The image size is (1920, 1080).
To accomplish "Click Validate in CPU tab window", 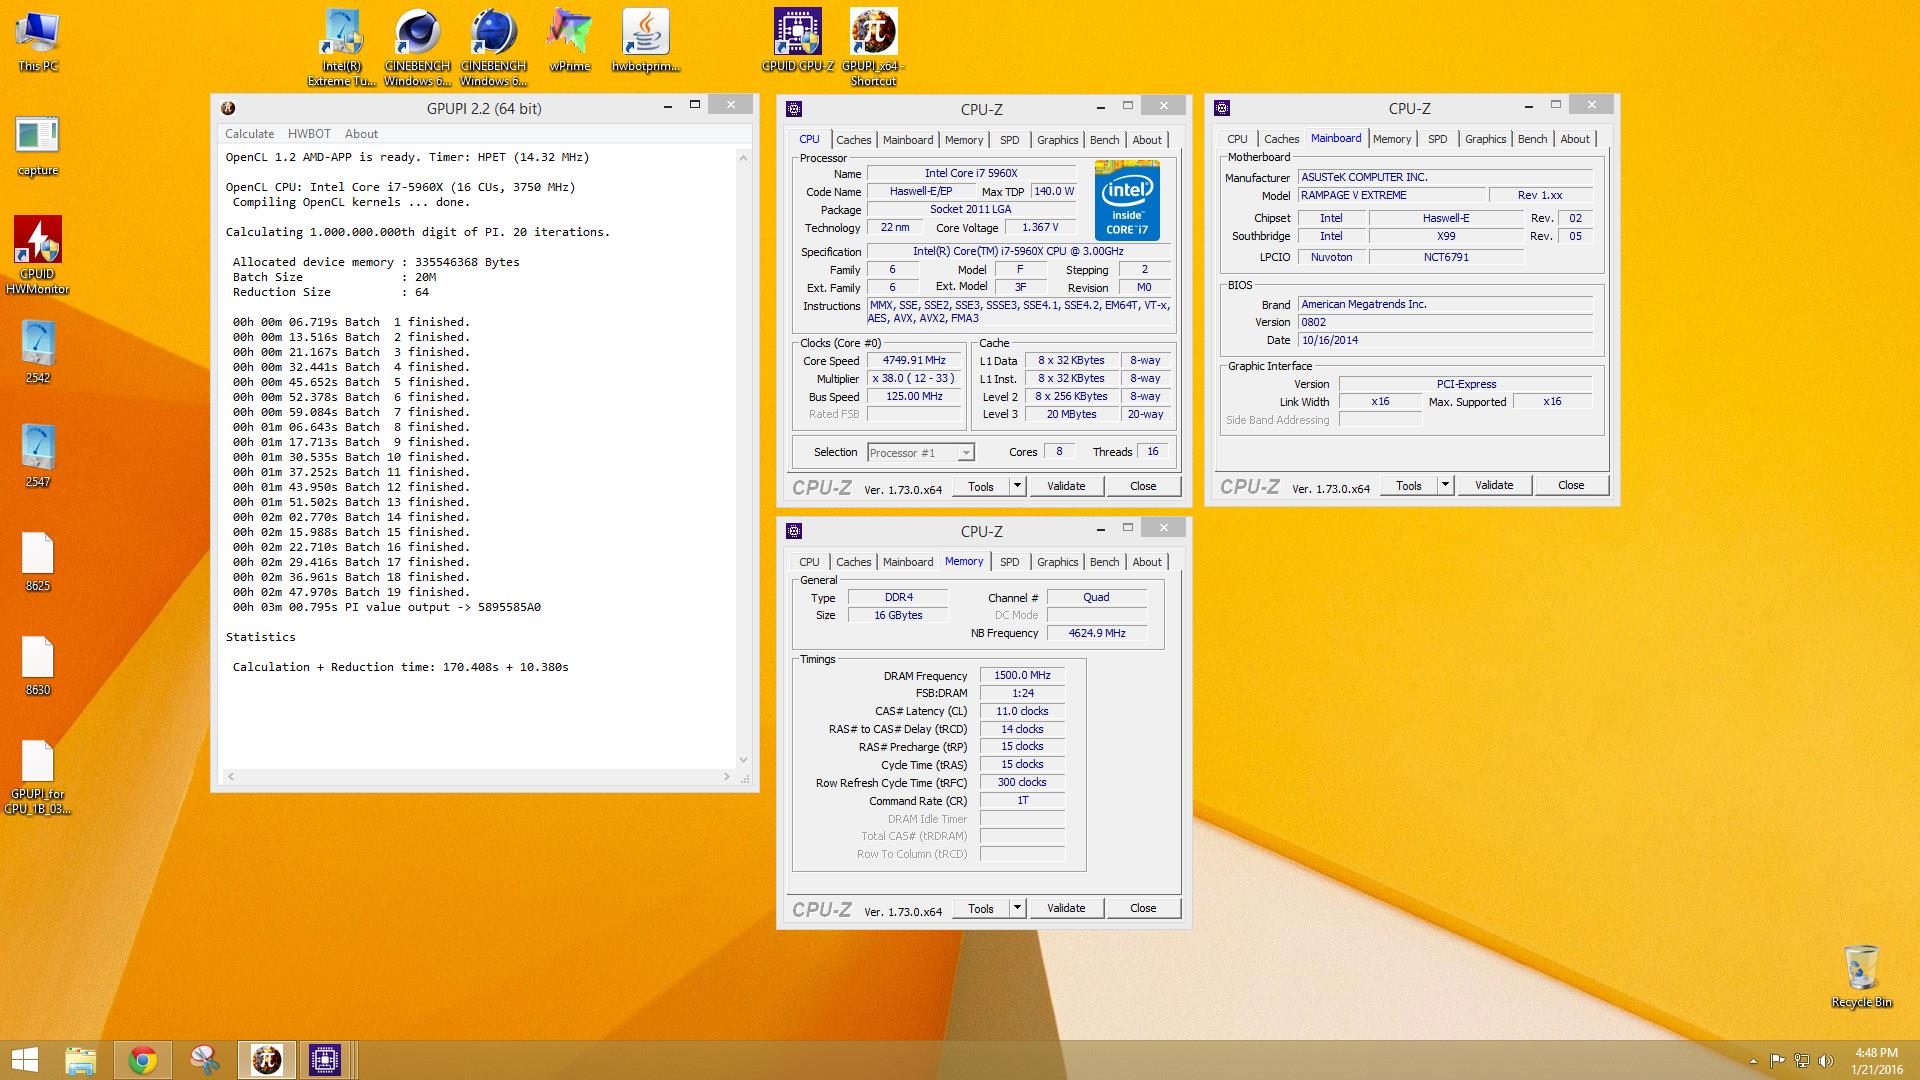I will [x=1066, y=486].
